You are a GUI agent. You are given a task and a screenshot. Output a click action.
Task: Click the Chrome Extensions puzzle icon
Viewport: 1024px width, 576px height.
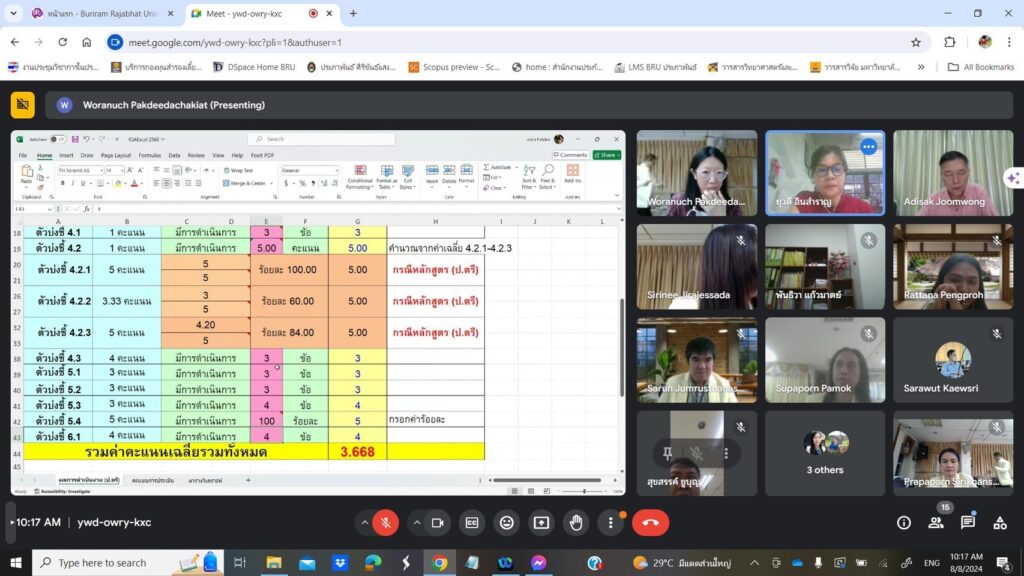click(950, 42)
